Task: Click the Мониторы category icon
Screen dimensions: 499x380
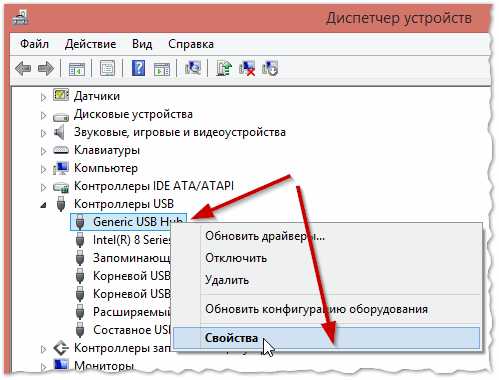Action: pyautogui.click(x=61, y=365)
